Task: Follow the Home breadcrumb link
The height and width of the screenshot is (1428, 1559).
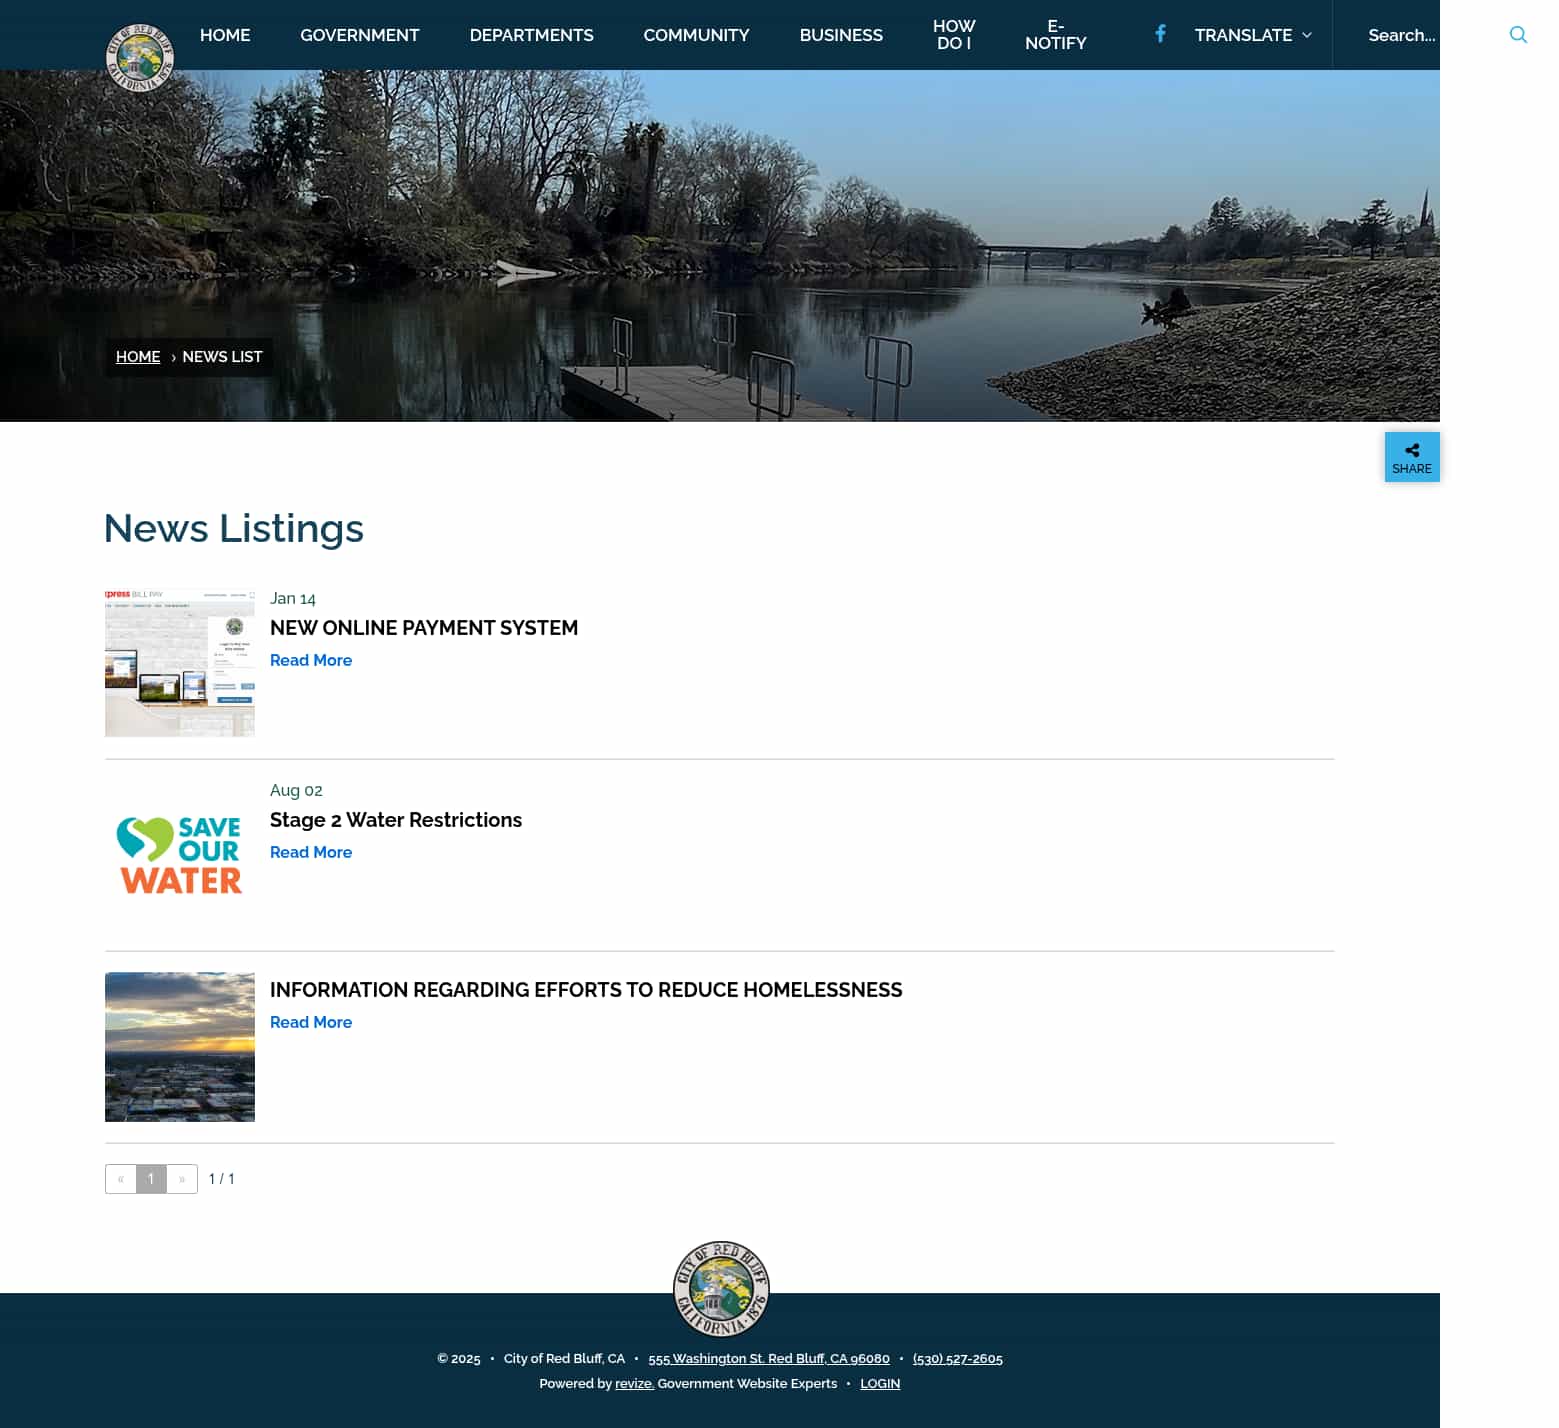Action: click(138, 357)
